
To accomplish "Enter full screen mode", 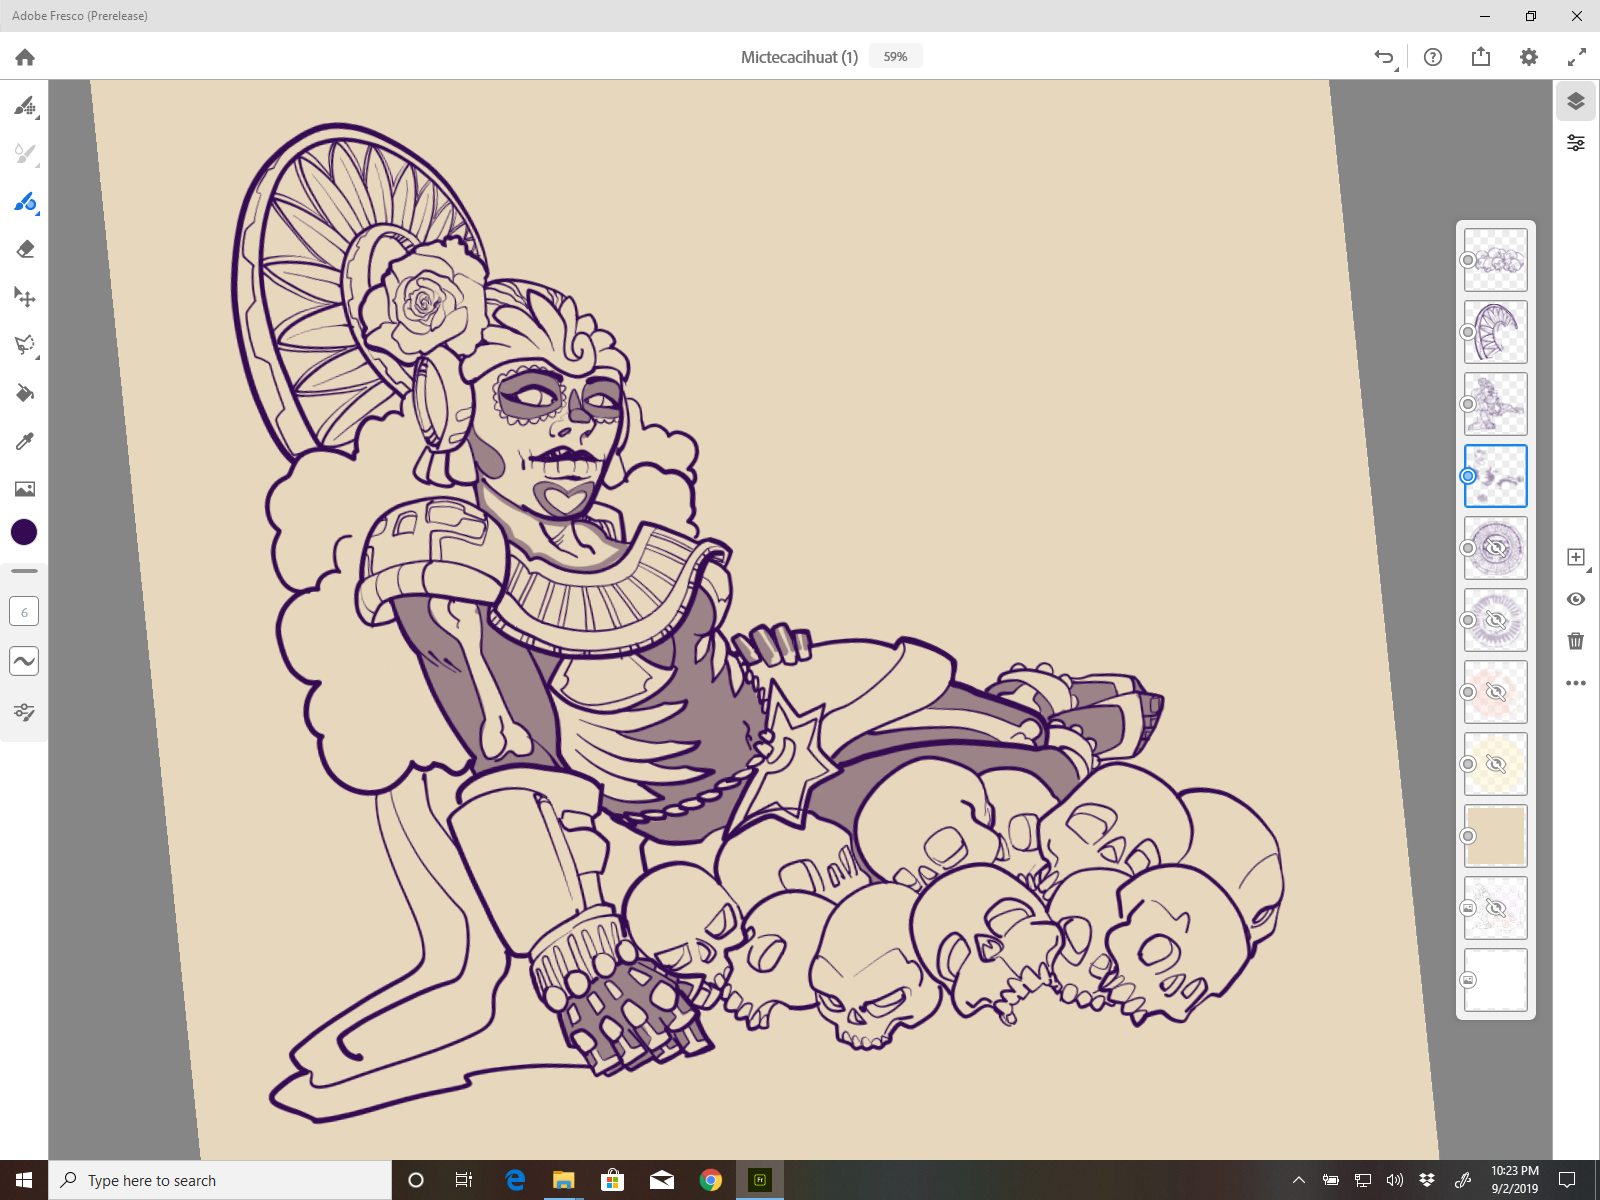I will pyautogui.click(x=1577, y=57).
